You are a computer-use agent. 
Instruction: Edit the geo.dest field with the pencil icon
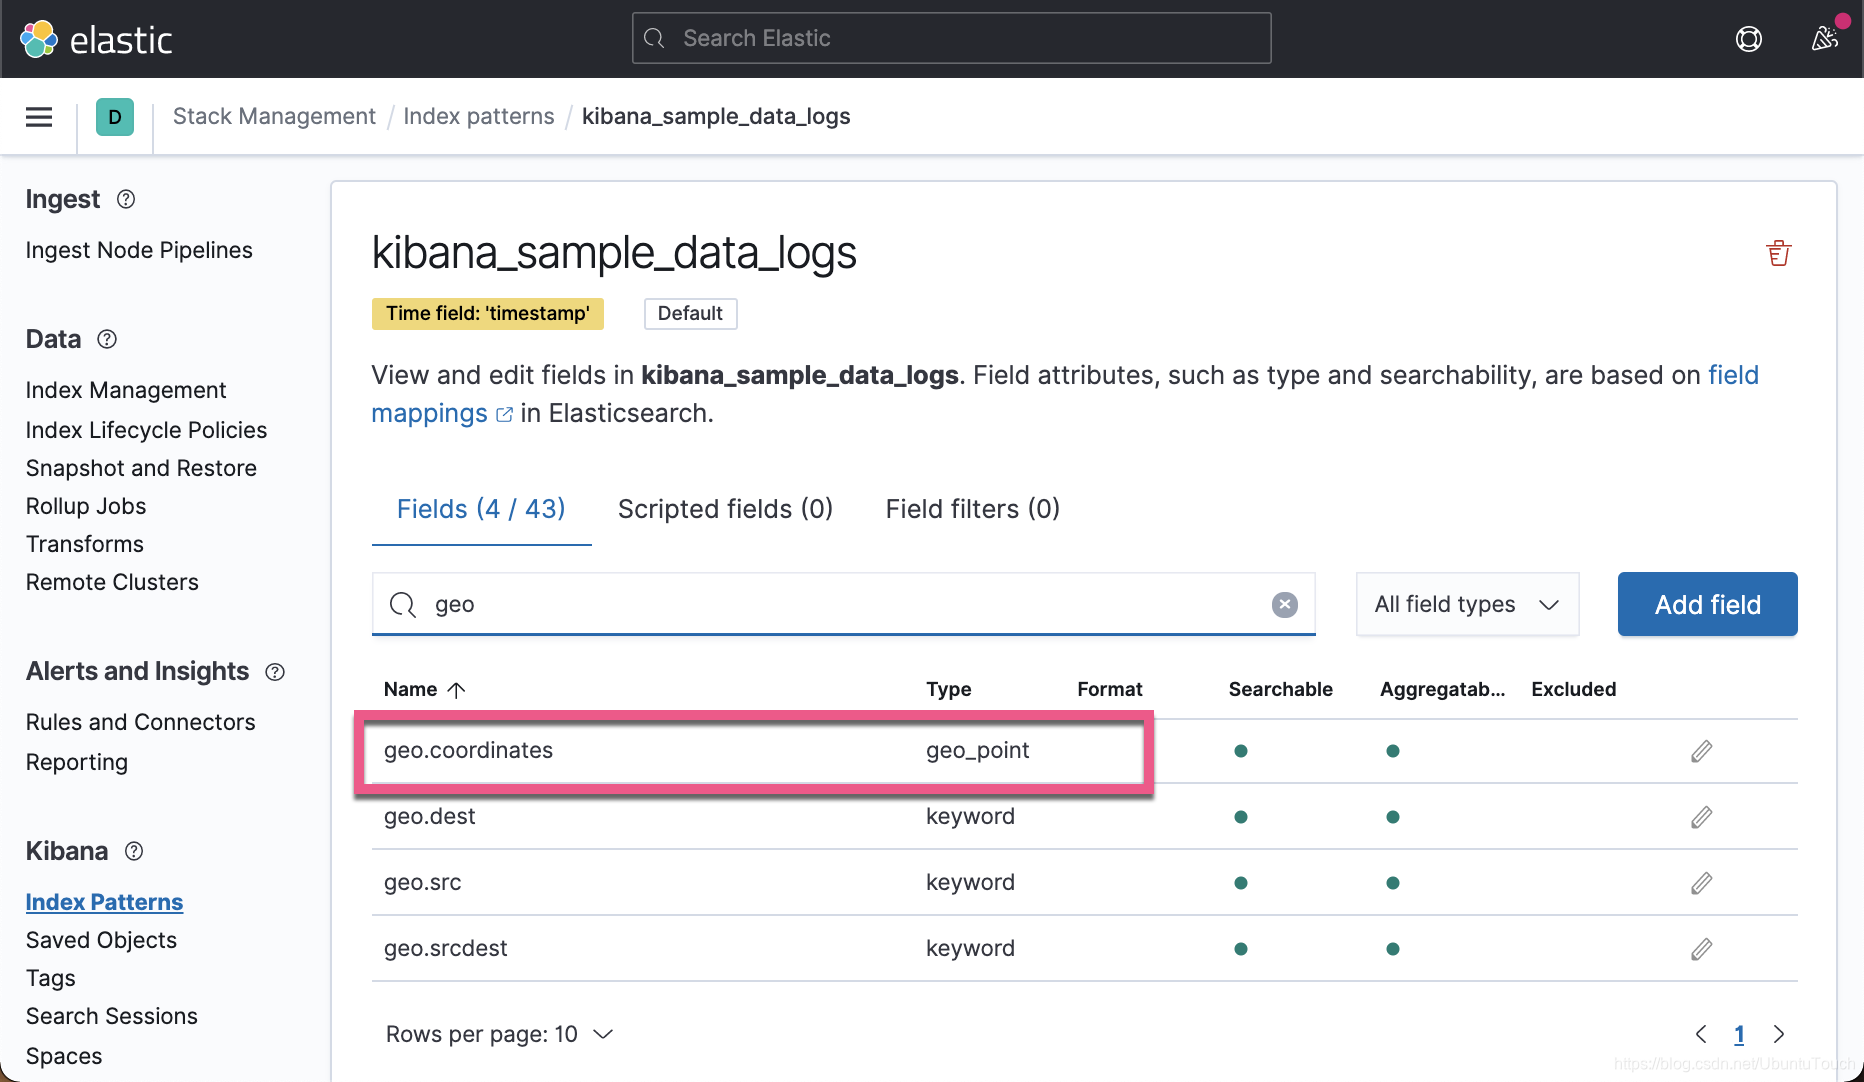pyautogui.click(x=1701, y=817)
